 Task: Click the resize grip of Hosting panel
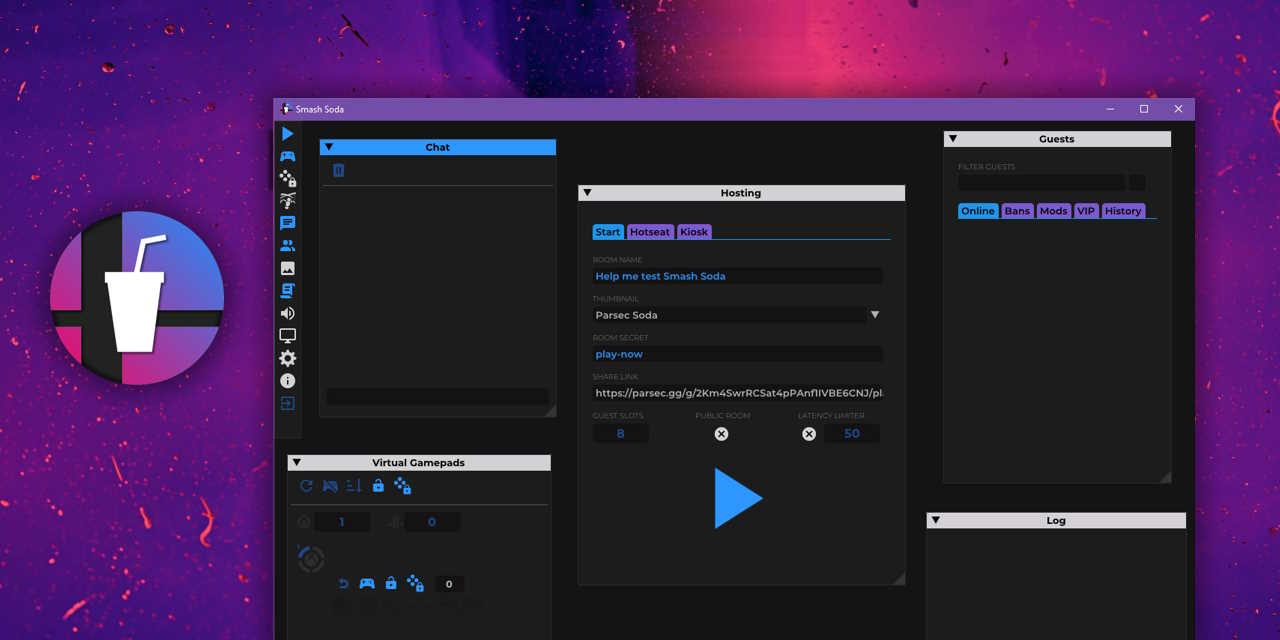point(899,578)
